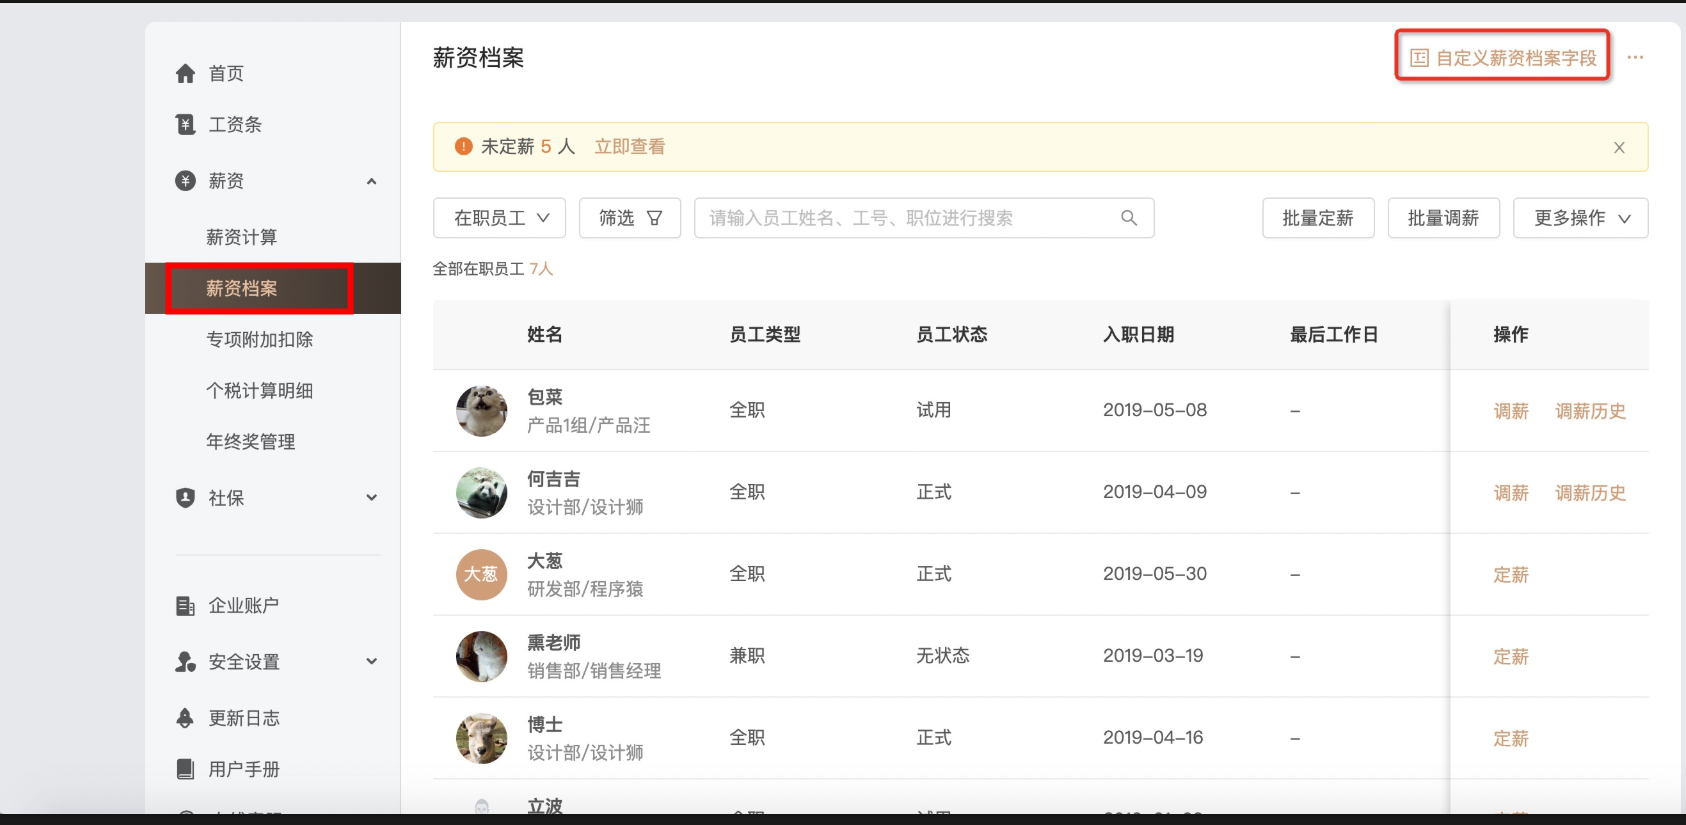The image size is (1686, 825).
Task: Click the 企业账户 building icon
Action: (185, 606)
